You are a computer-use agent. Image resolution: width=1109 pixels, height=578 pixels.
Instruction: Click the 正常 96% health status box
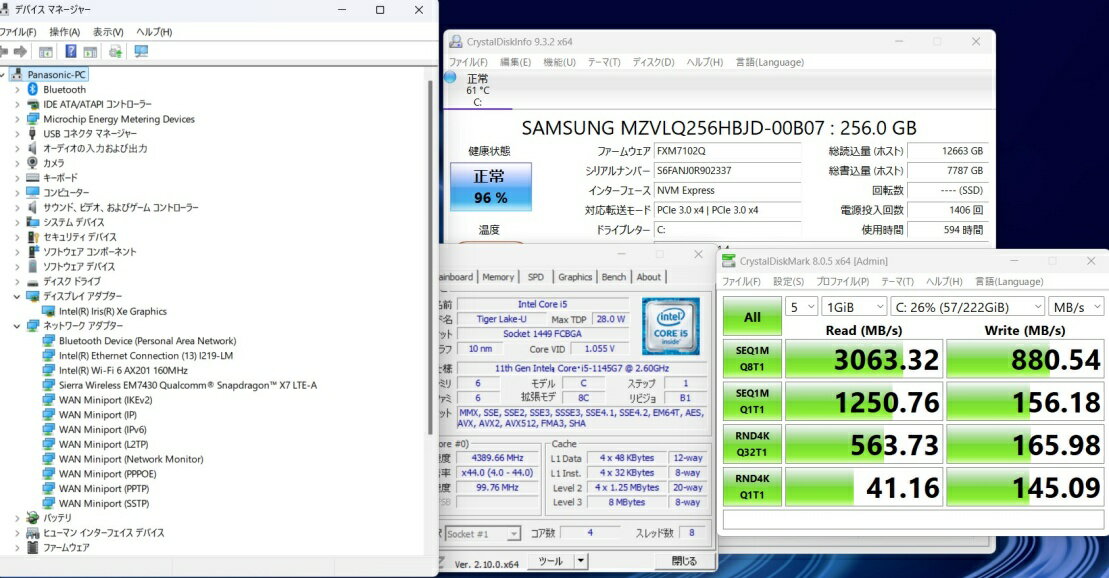(x=489, y=187)
